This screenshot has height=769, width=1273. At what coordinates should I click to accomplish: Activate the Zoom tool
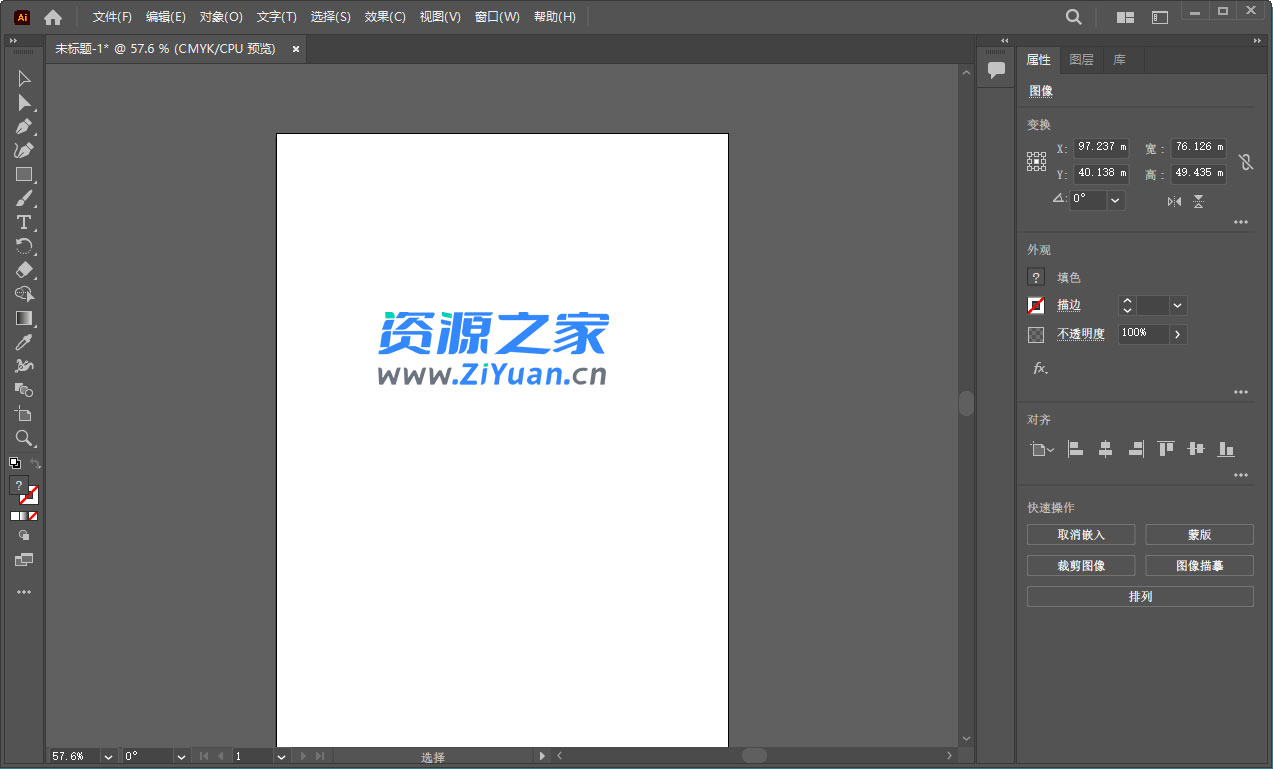click(x=23, y=438)
